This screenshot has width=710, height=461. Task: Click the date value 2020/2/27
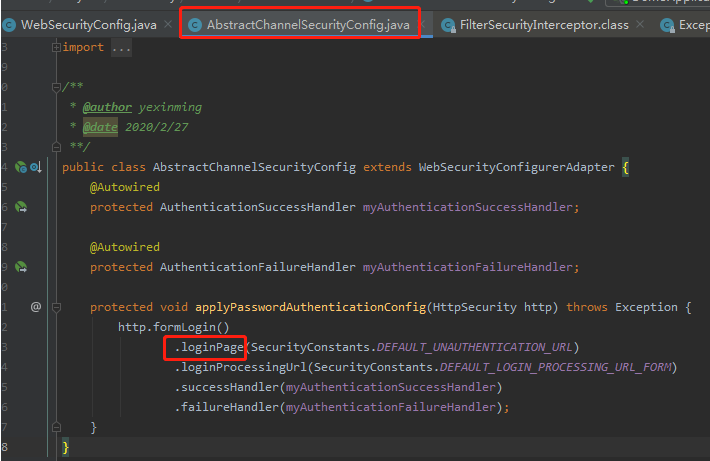tap(156, 127)
